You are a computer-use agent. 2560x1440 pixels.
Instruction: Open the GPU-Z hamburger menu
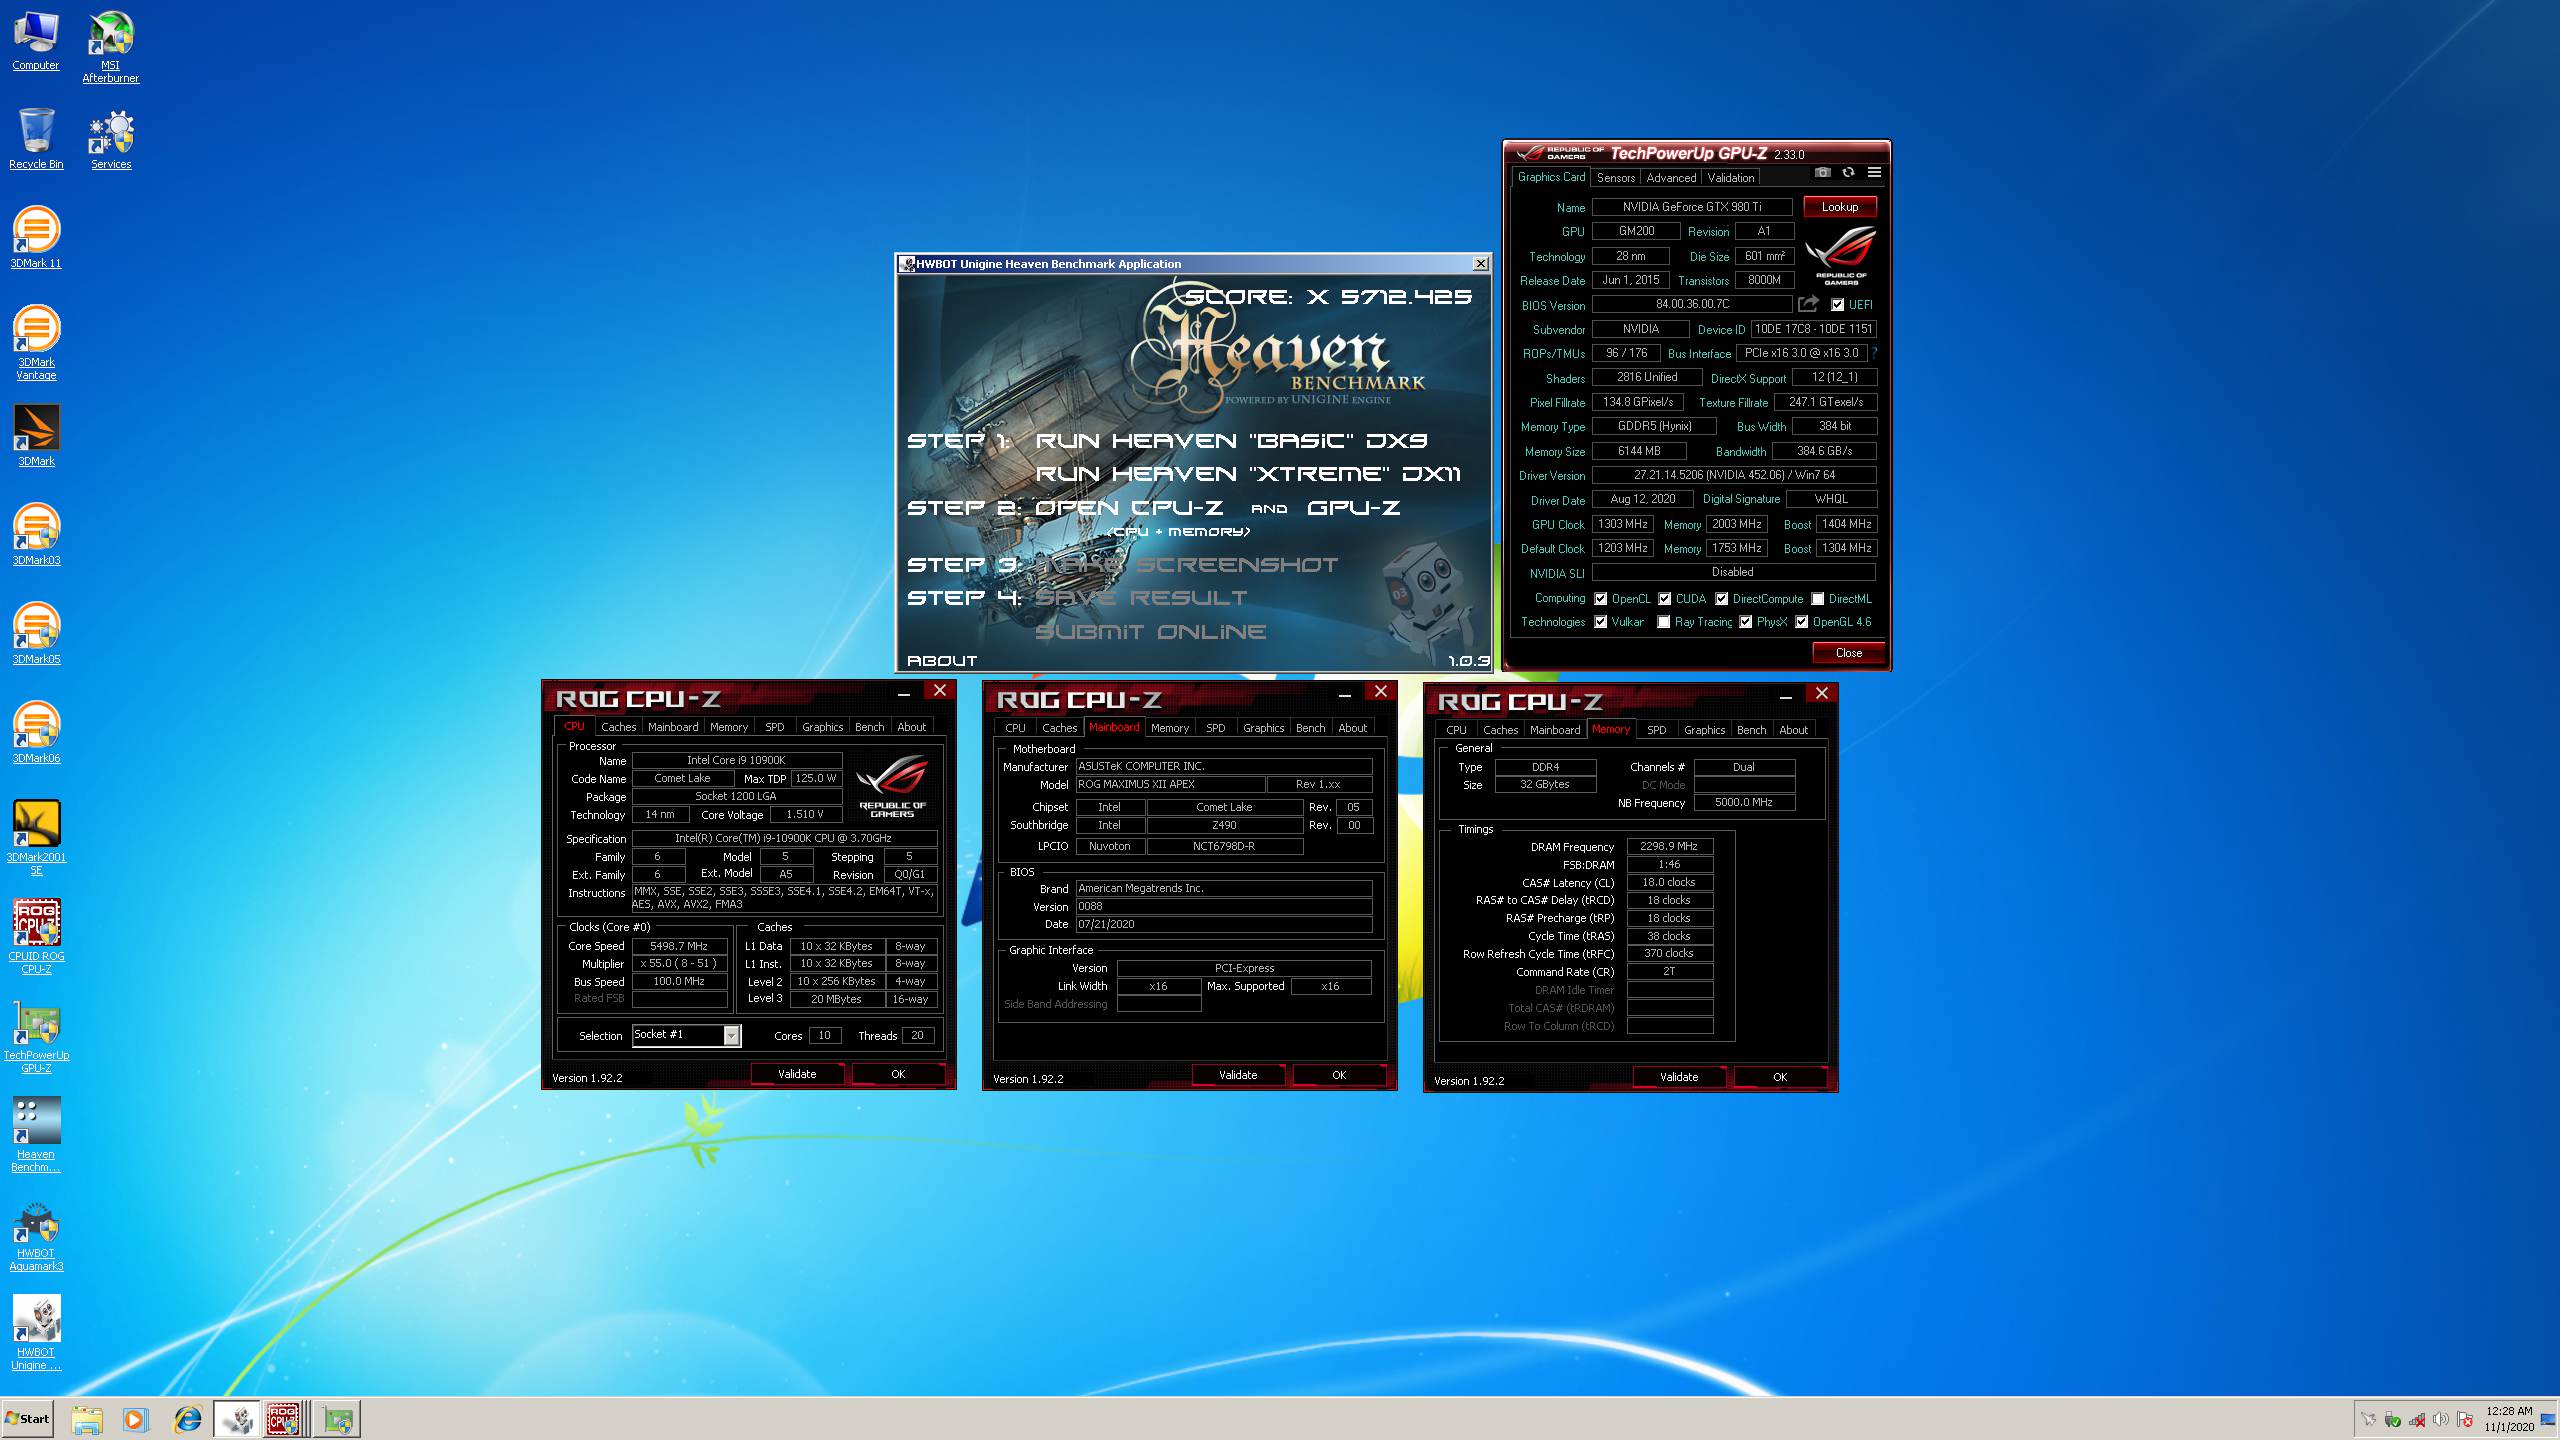(1874, 173)
